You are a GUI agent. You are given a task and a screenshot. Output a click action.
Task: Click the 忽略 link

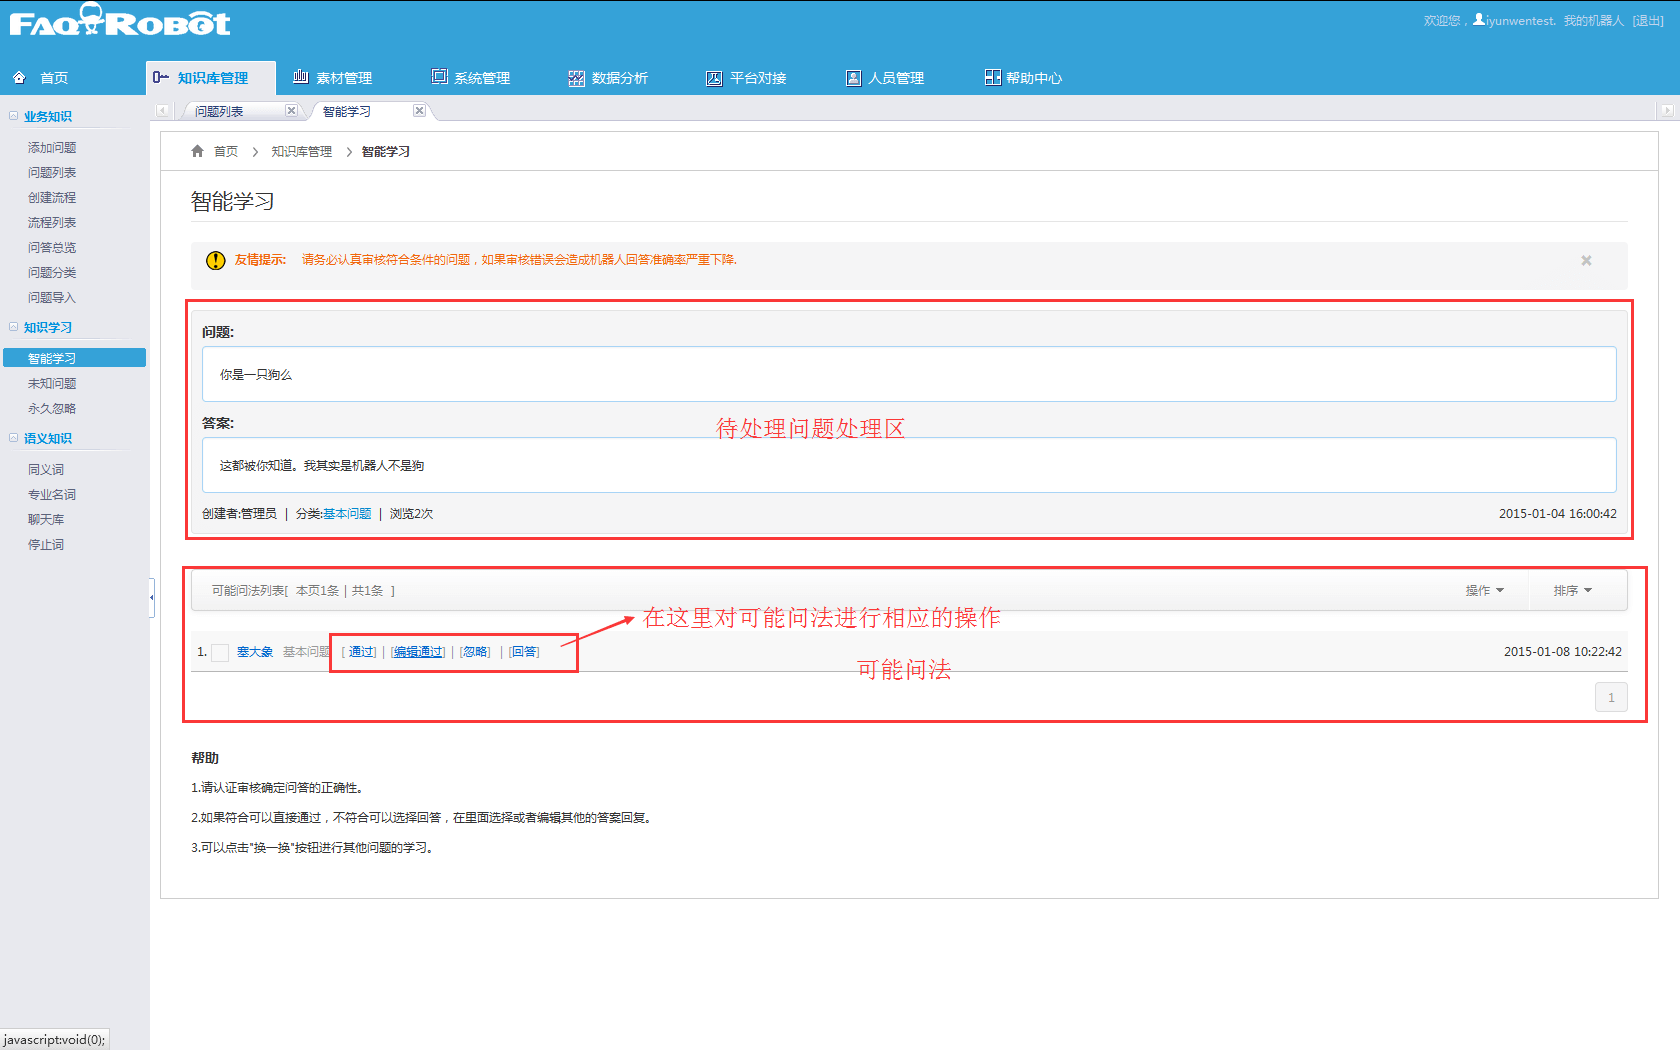475,652
